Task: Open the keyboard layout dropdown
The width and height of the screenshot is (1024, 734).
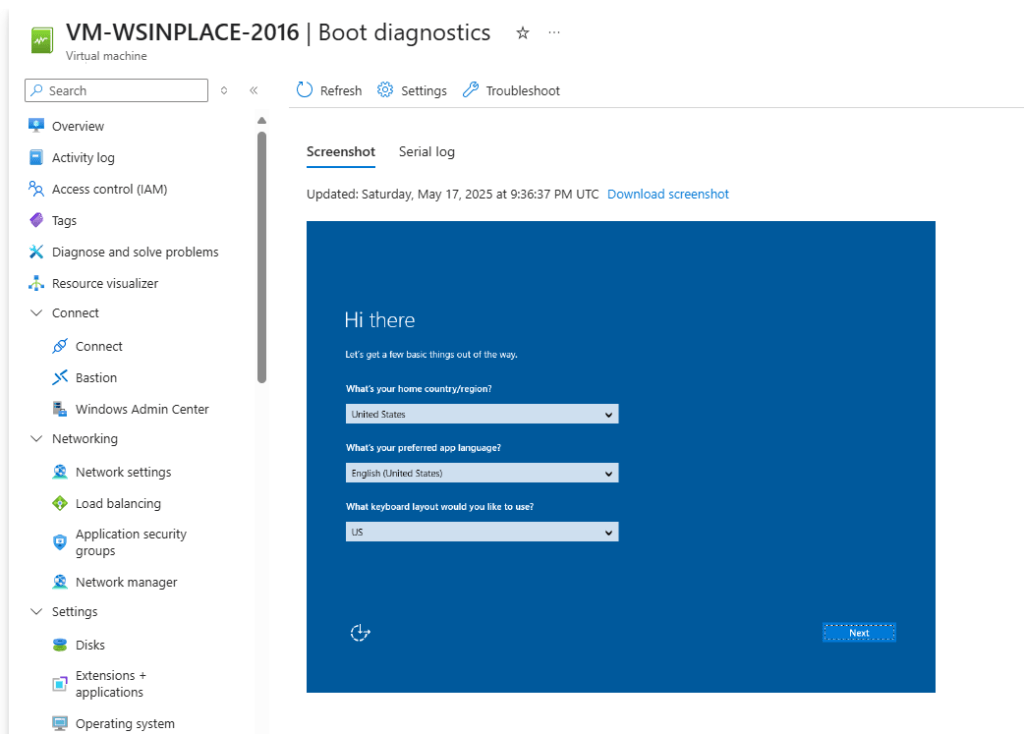Action: click(482, 532)
